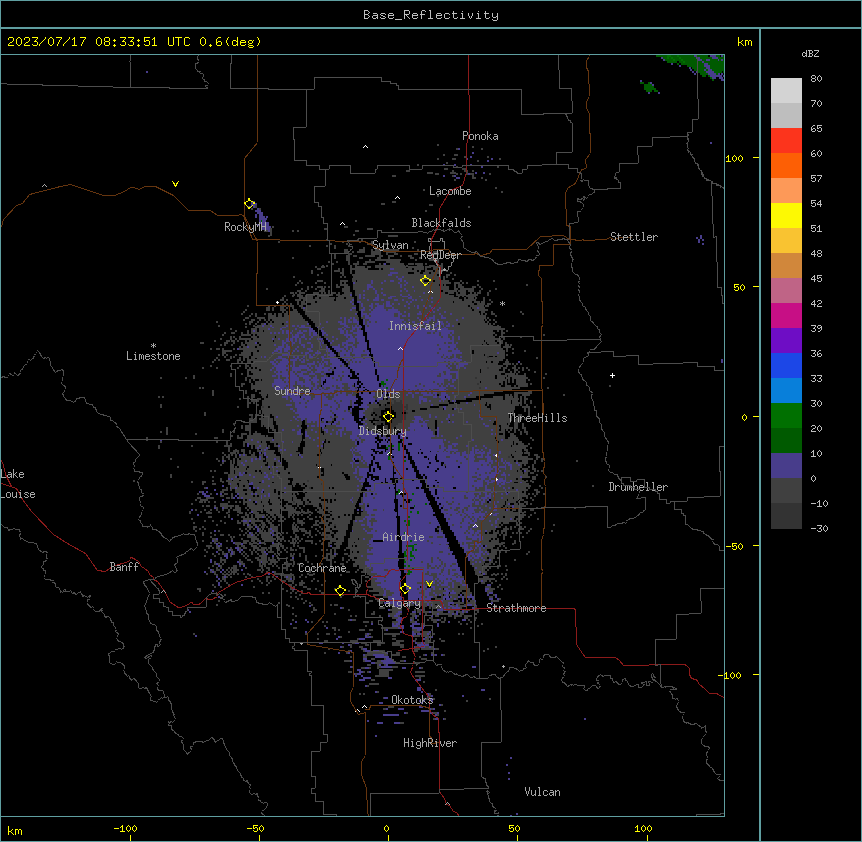This screenshot has height=842, width=862.
Task: Click the Innisfail city label
Action: 415,326
